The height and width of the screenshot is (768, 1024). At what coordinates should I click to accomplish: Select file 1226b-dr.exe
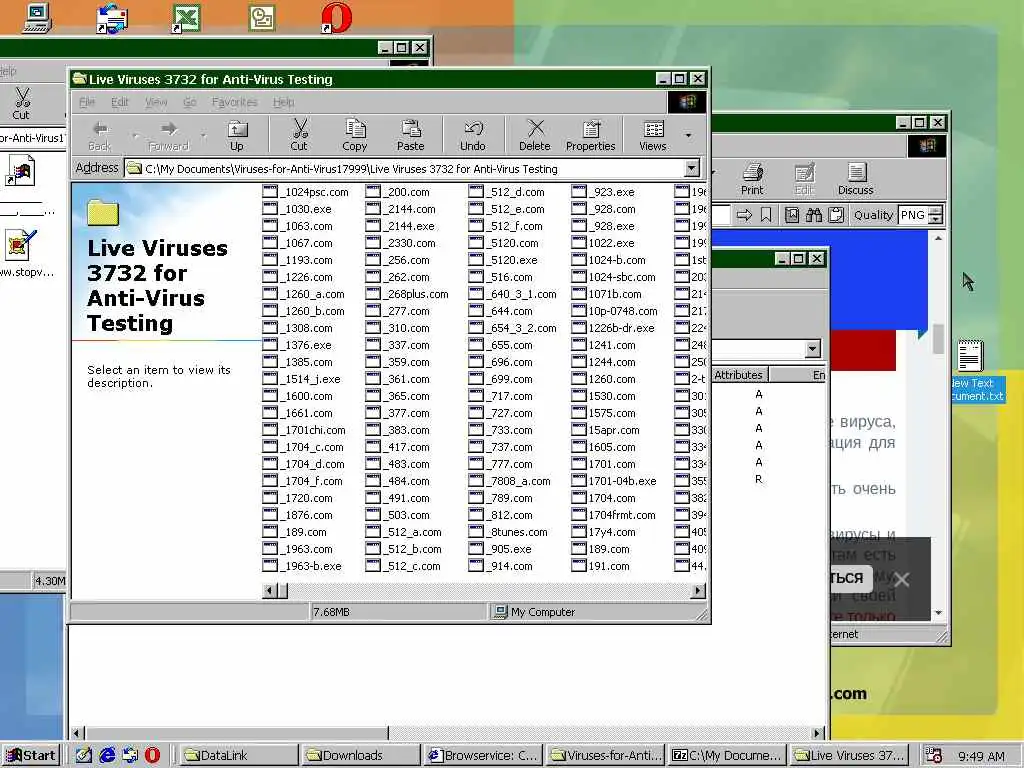613,328
